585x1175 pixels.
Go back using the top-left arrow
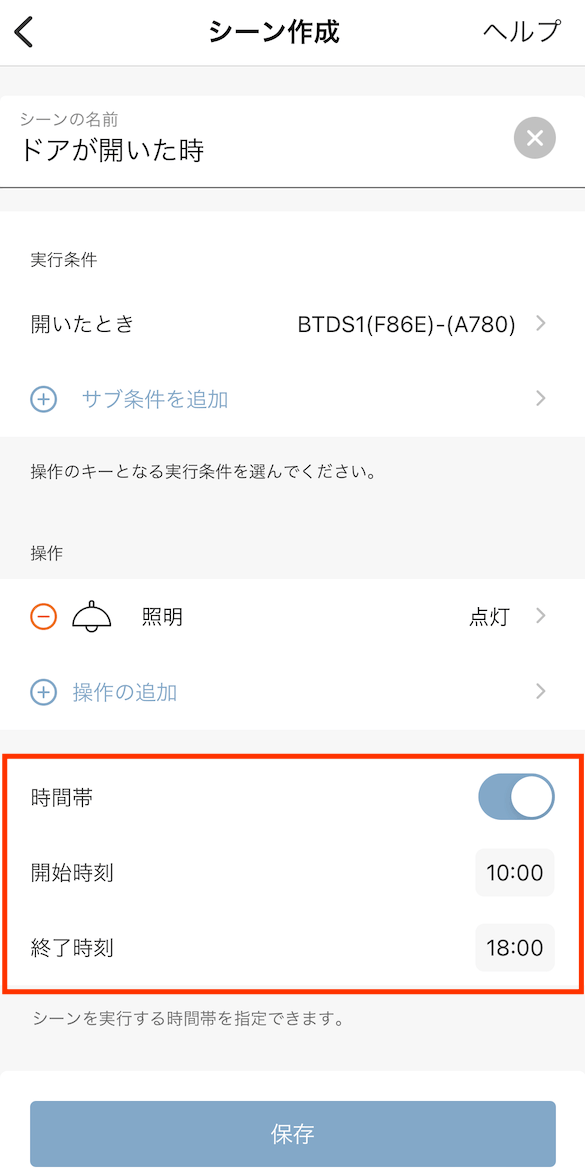pyautogui.click(x=24, y=32)
